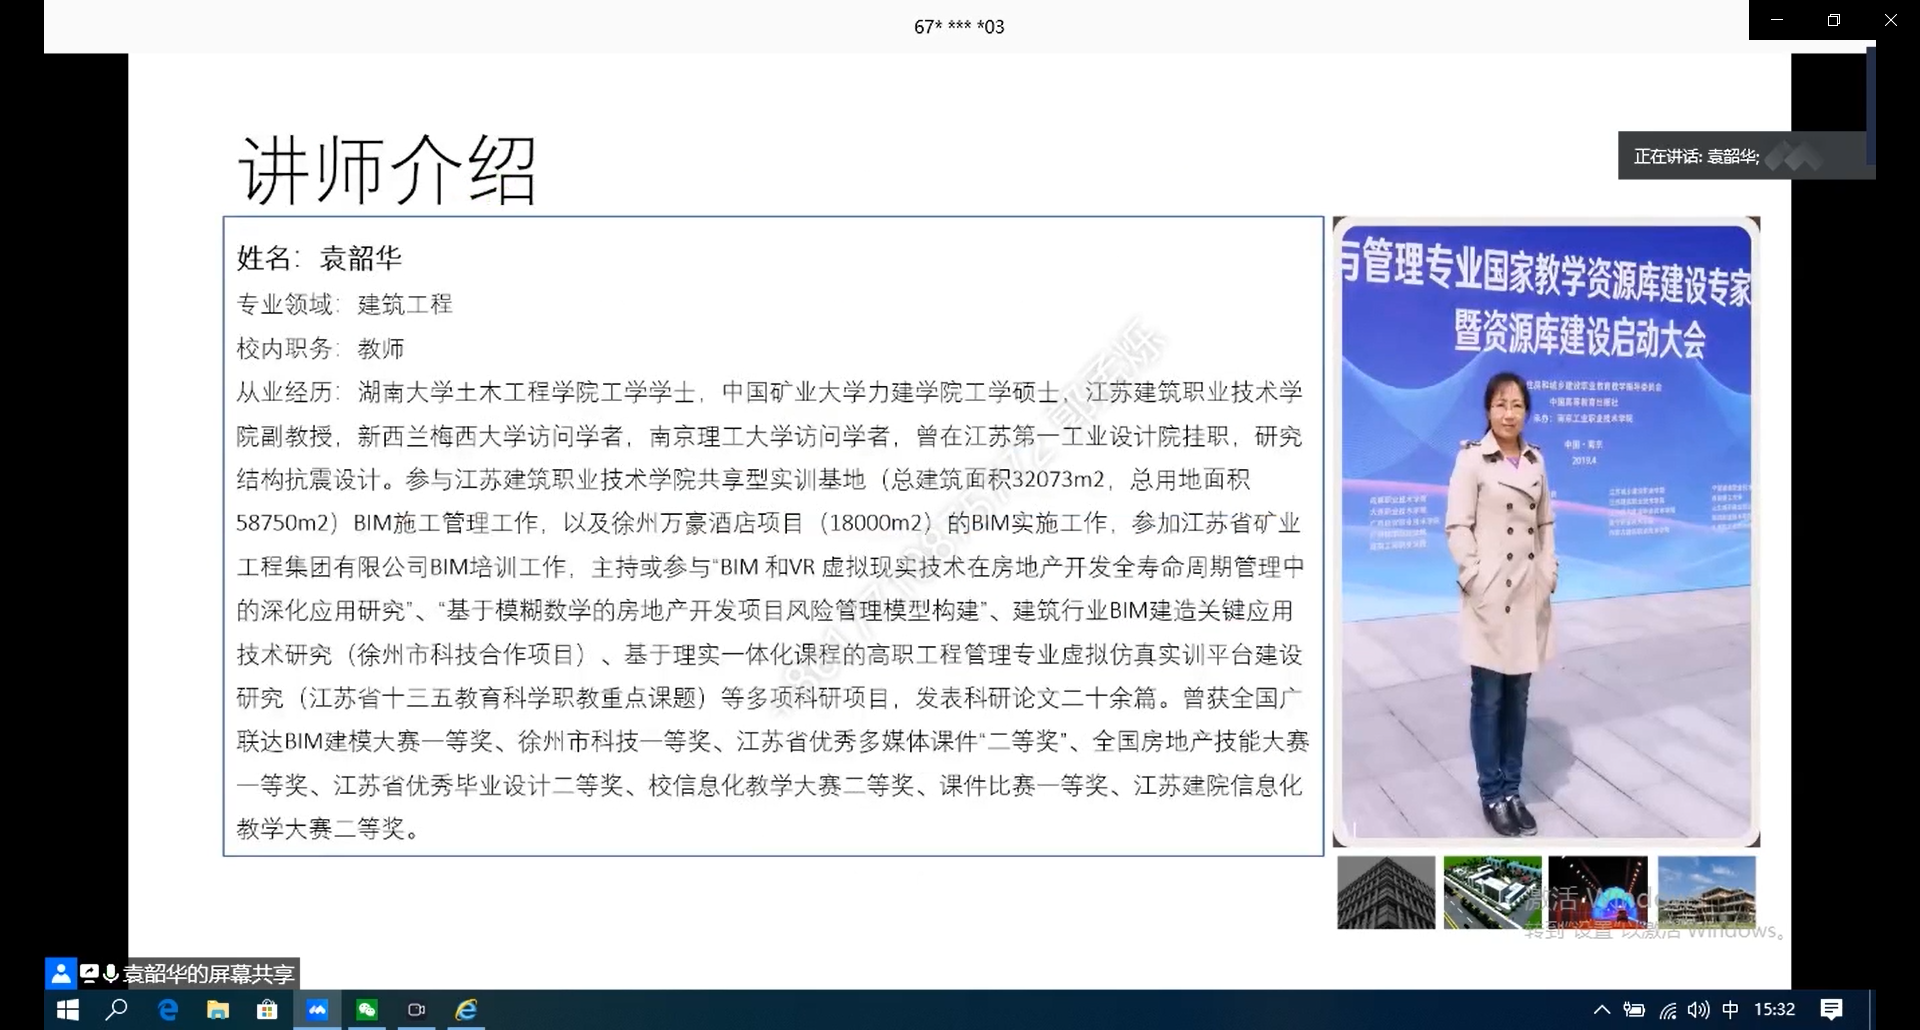Open the battery power status icon
The height and width of the screenshot is (1030, 1920).
pos(1634,1010)
